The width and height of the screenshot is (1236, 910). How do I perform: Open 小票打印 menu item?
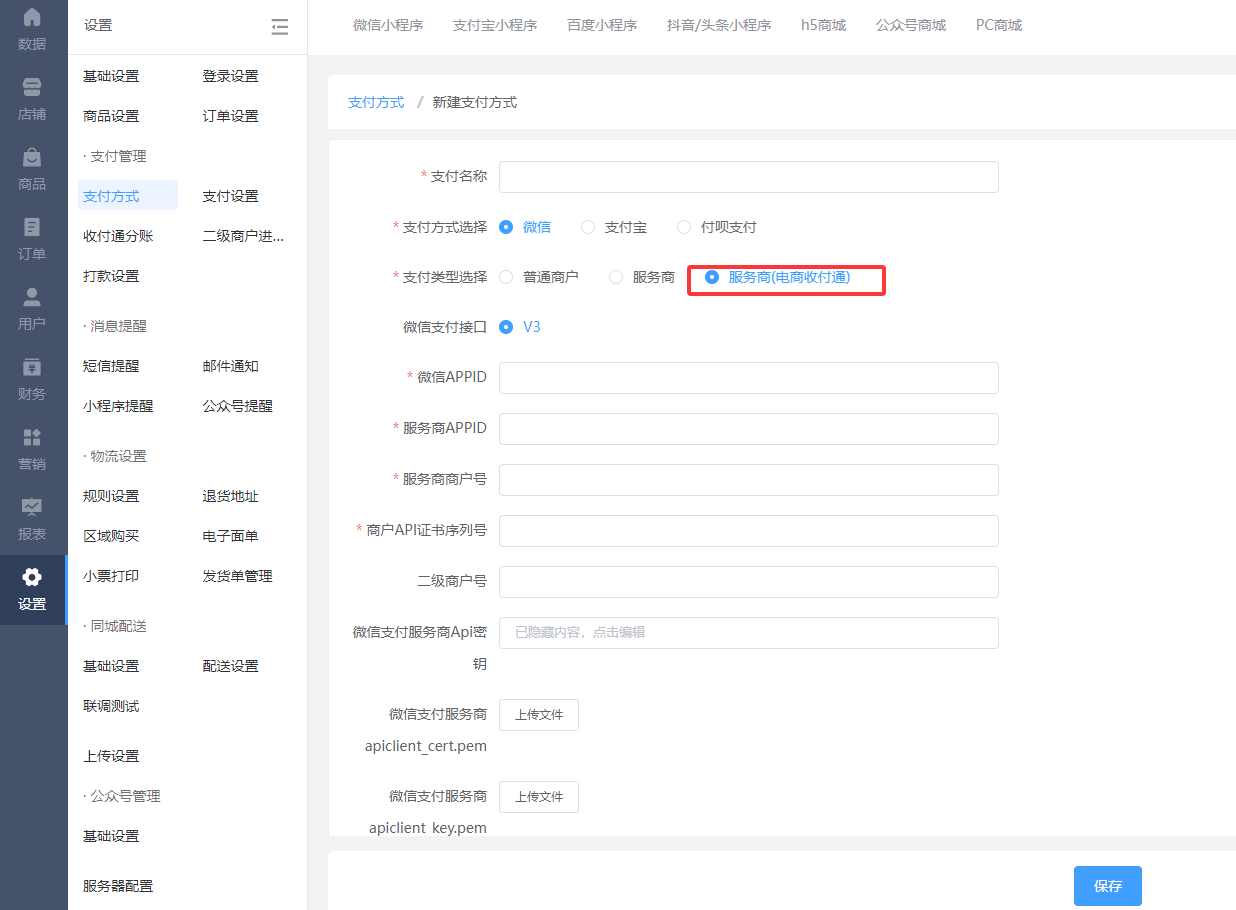click(111, 576)
